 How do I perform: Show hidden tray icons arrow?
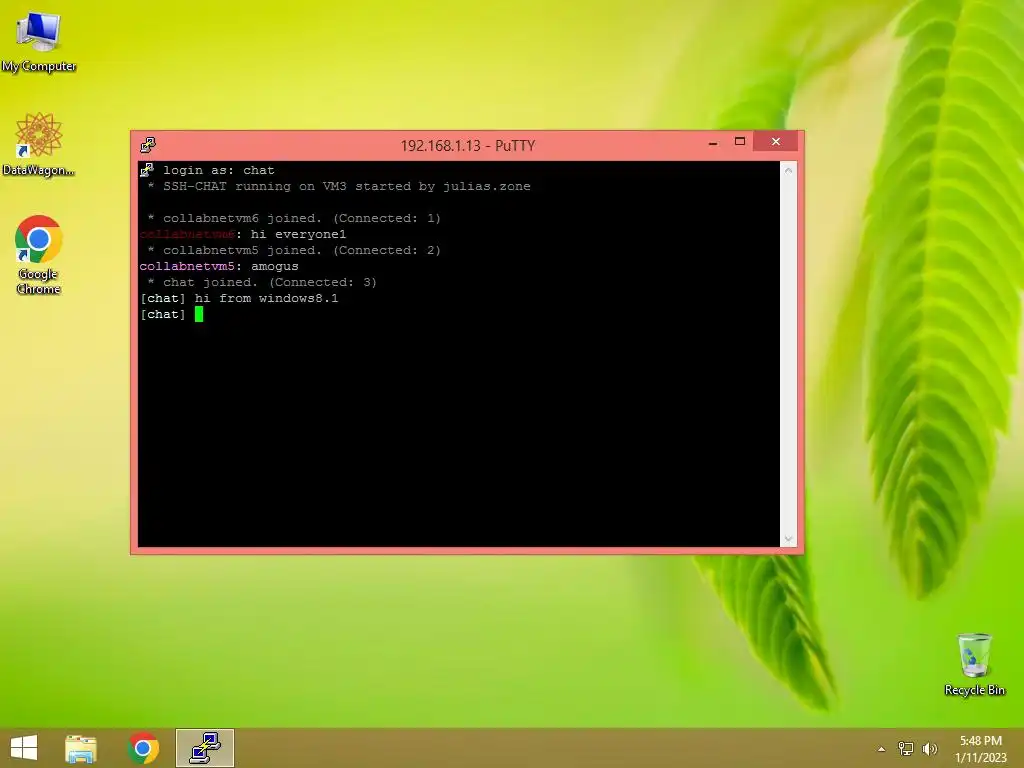(882, 749)
